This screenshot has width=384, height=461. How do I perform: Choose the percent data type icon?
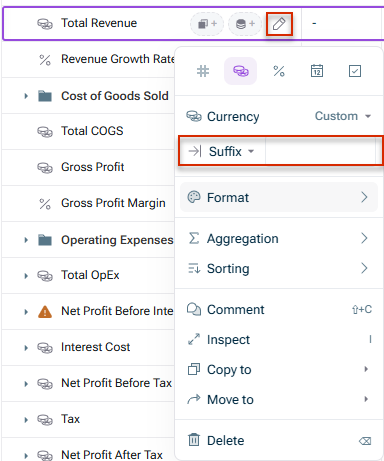point(279,71)
